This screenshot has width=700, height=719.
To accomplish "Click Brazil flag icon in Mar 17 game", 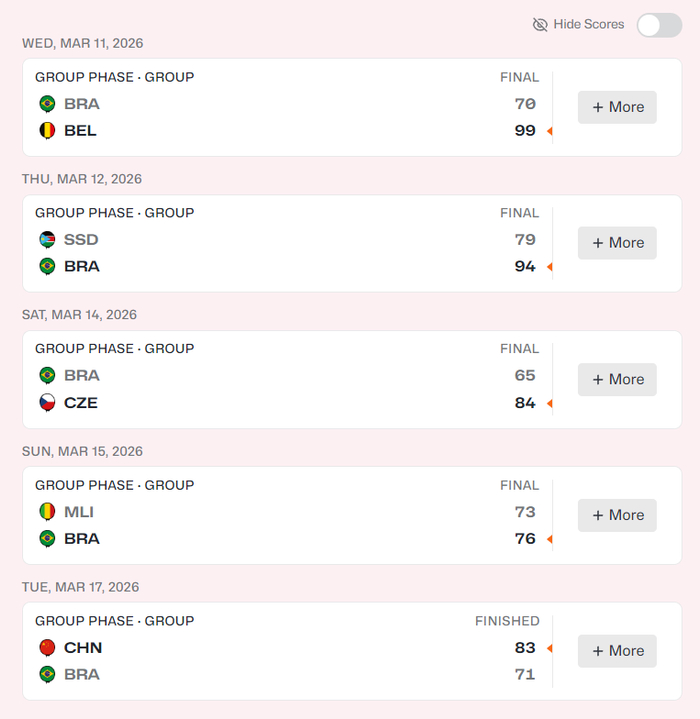I will click(x=47, y=675).
